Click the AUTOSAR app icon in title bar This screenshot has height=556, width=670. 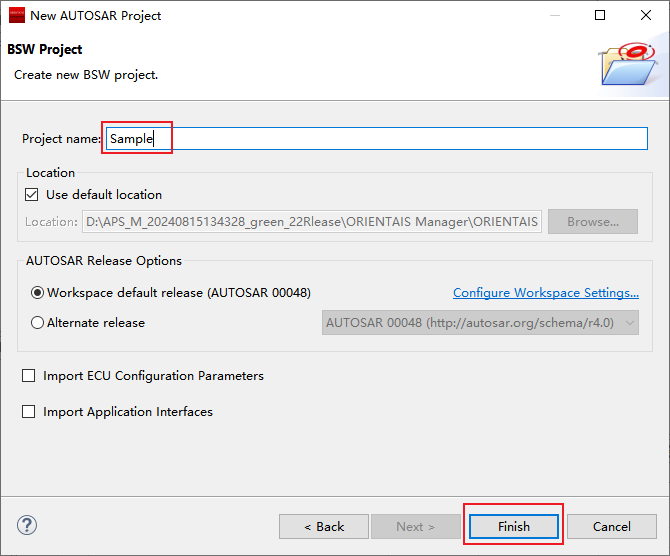pos(16,15)
